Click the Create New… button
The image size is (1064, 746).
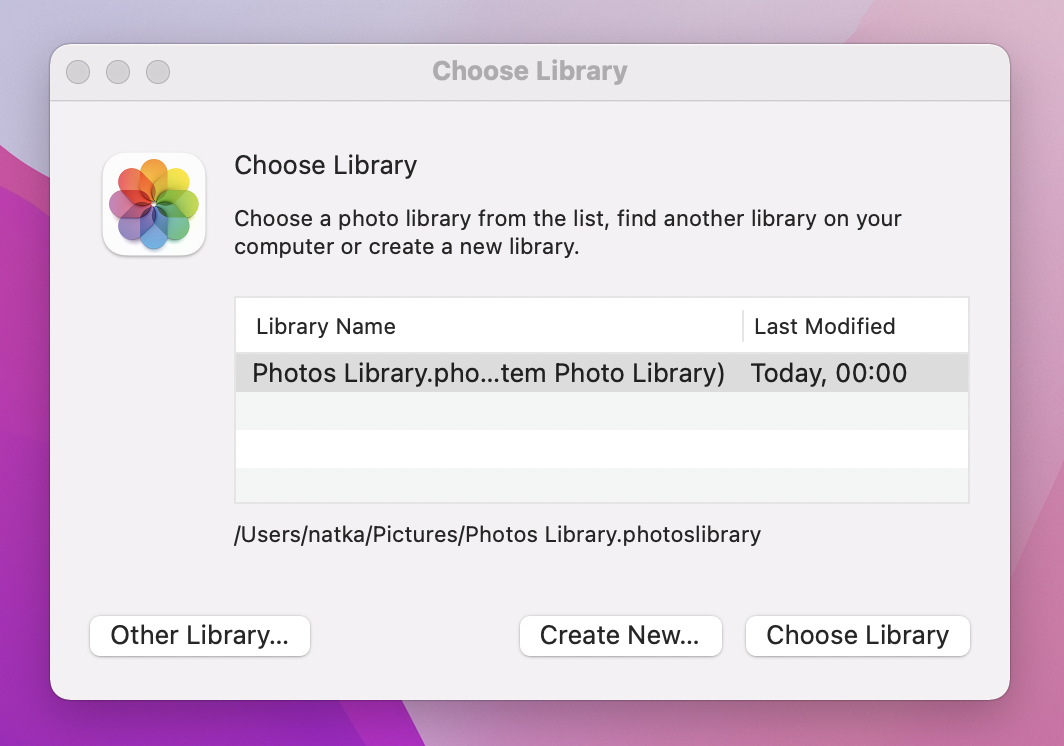pos(620,635)
